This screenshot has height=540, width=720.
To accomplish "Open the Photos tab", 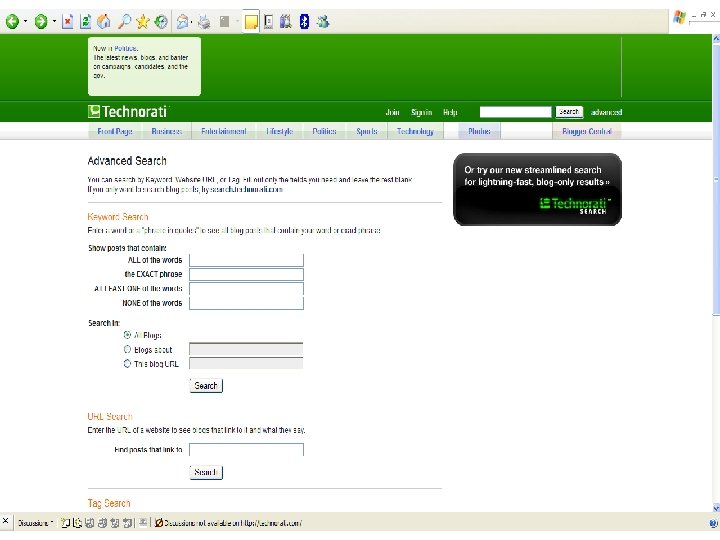I will 479,131.
